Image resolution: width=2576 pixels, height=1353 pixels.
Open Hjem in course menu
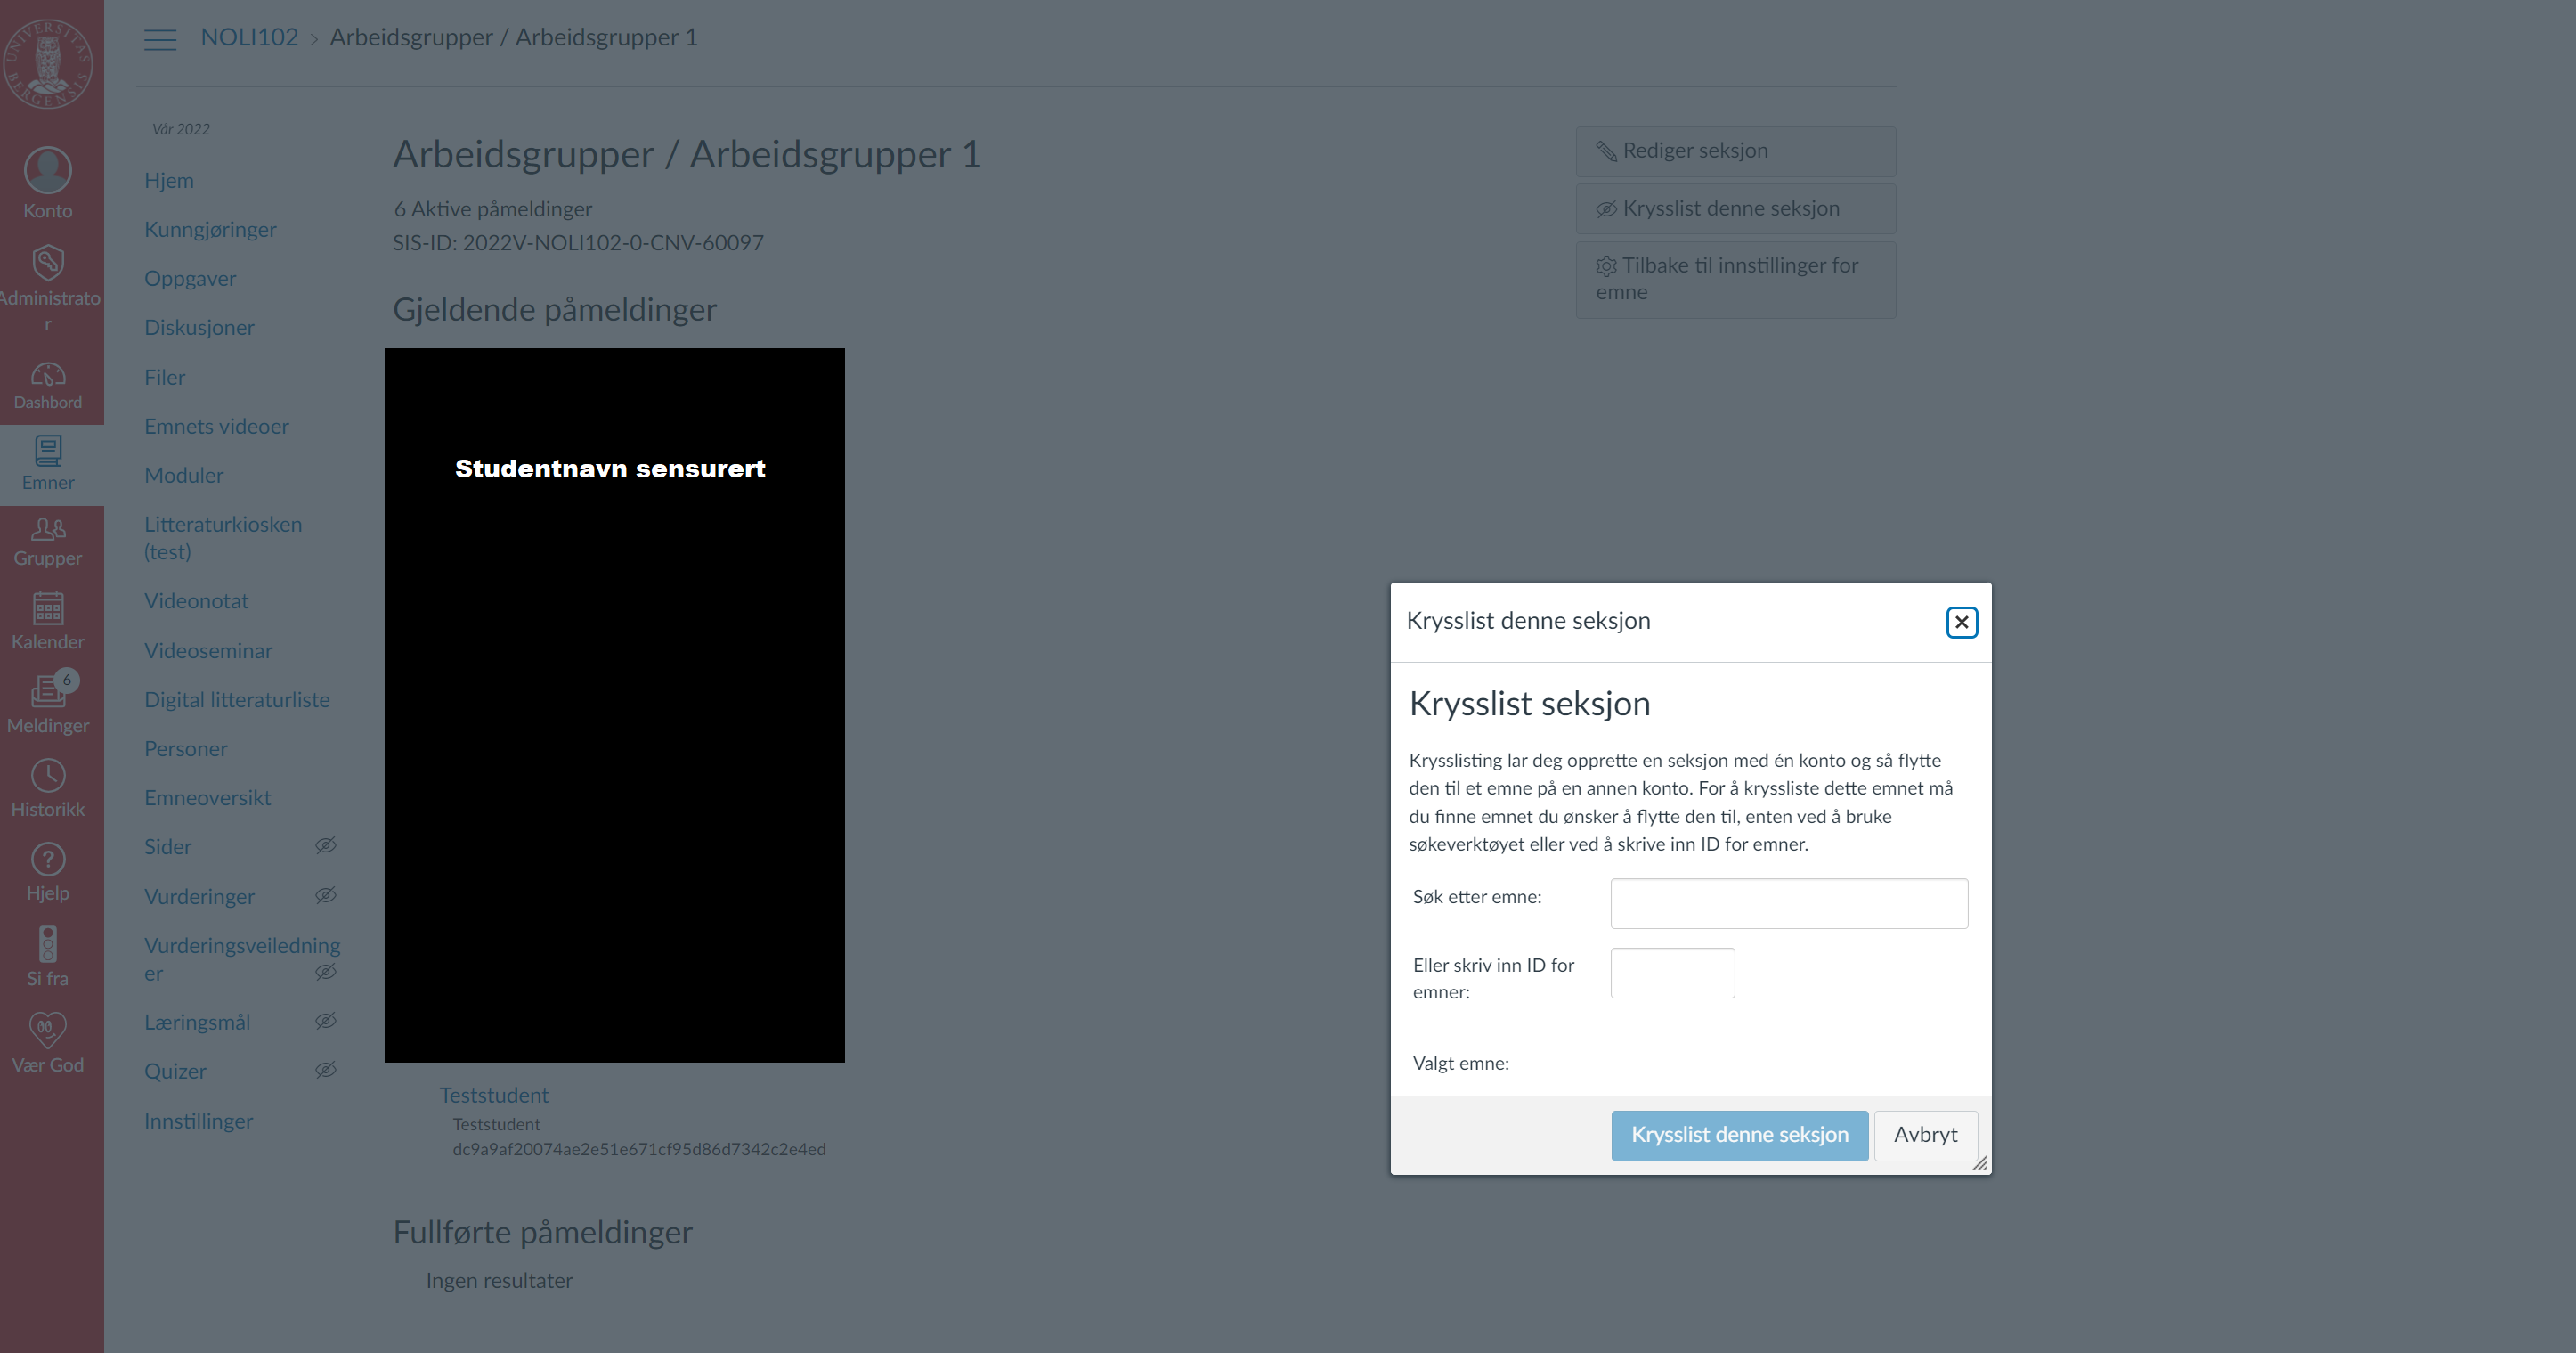pyautogui.click(x=169, y=180)
